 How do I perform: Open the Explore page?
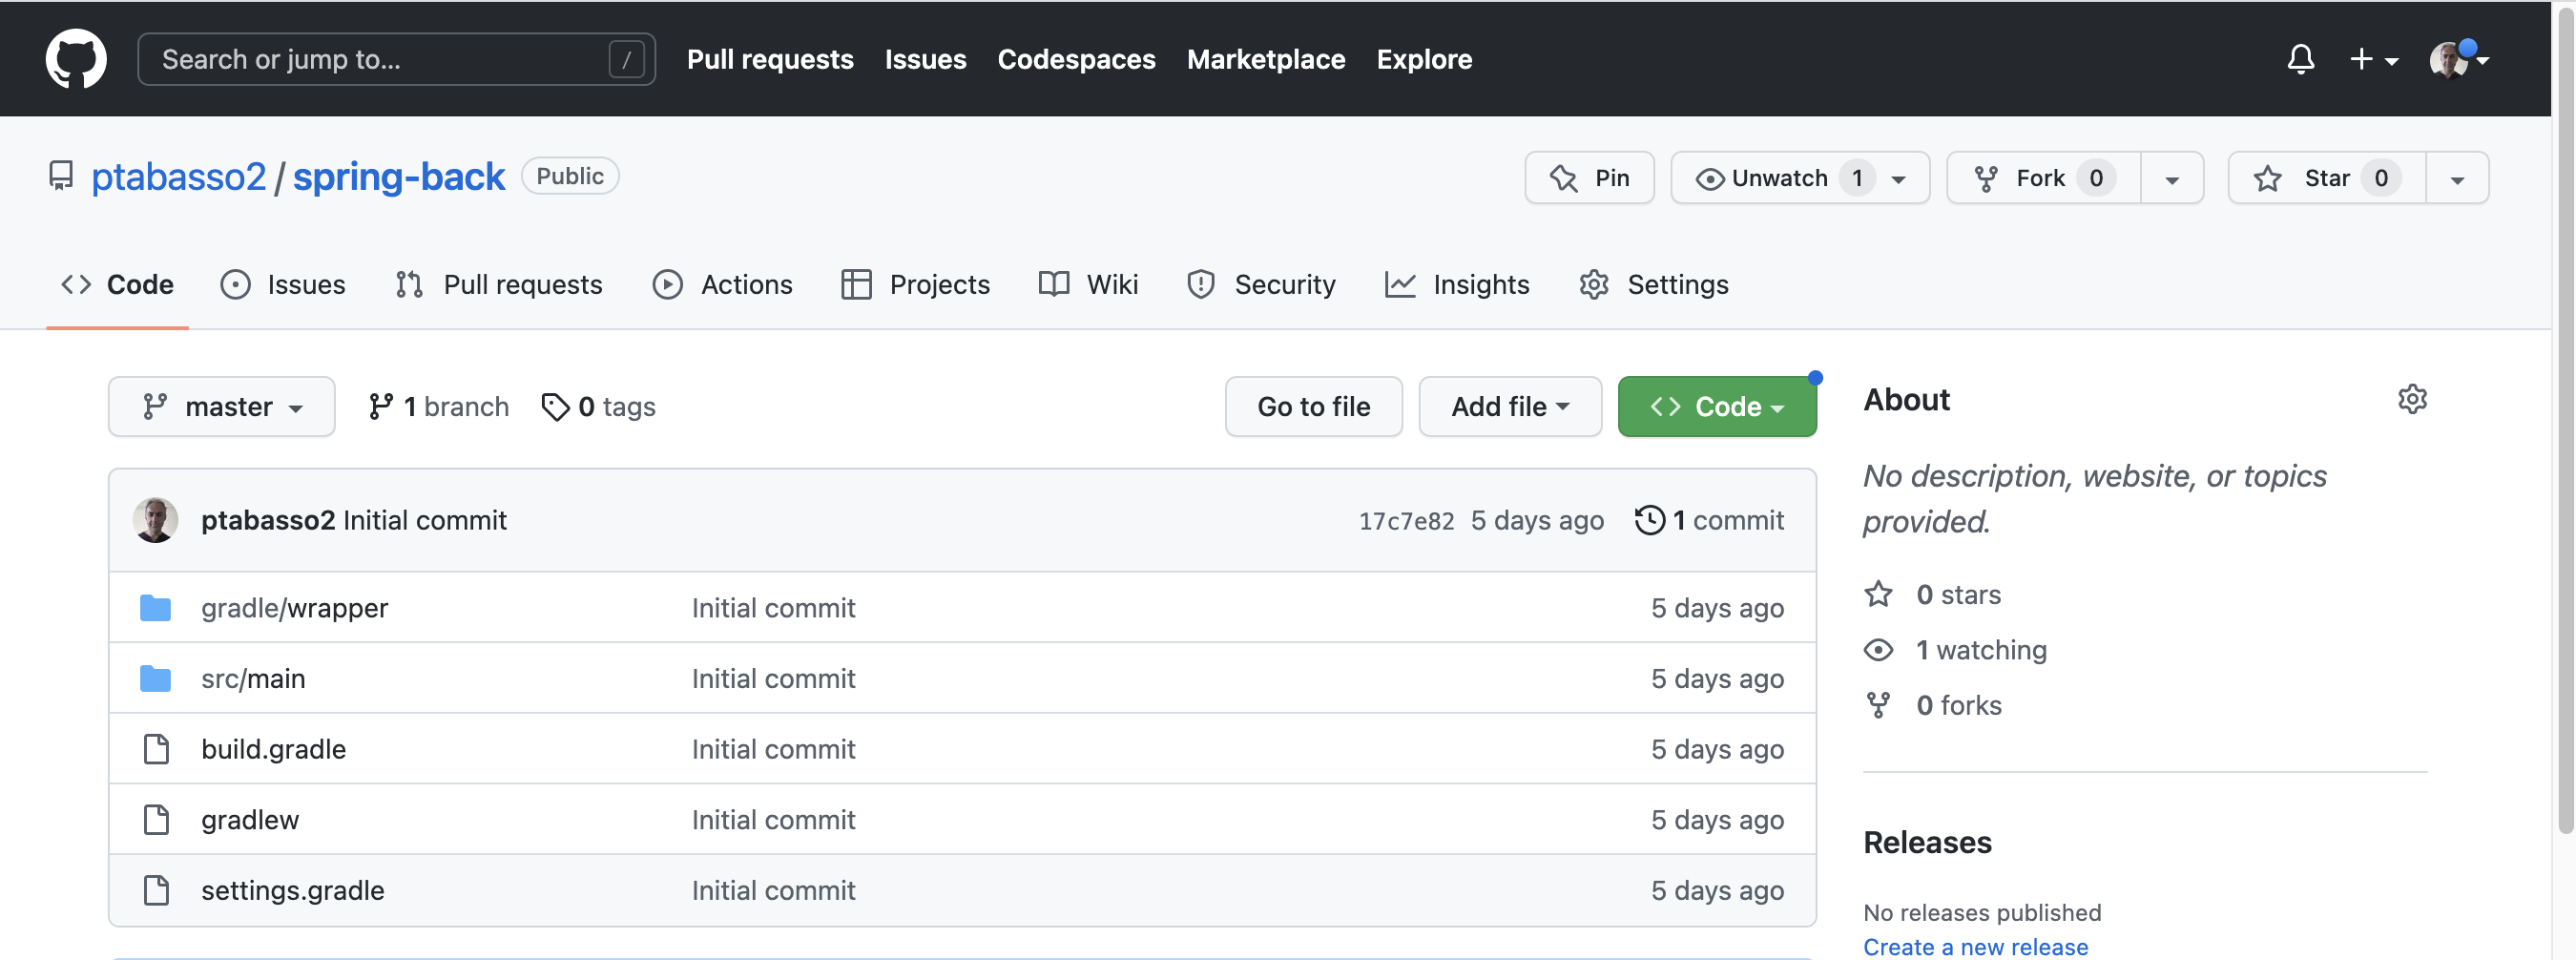pyautogui.click(x=1424, y=59)
